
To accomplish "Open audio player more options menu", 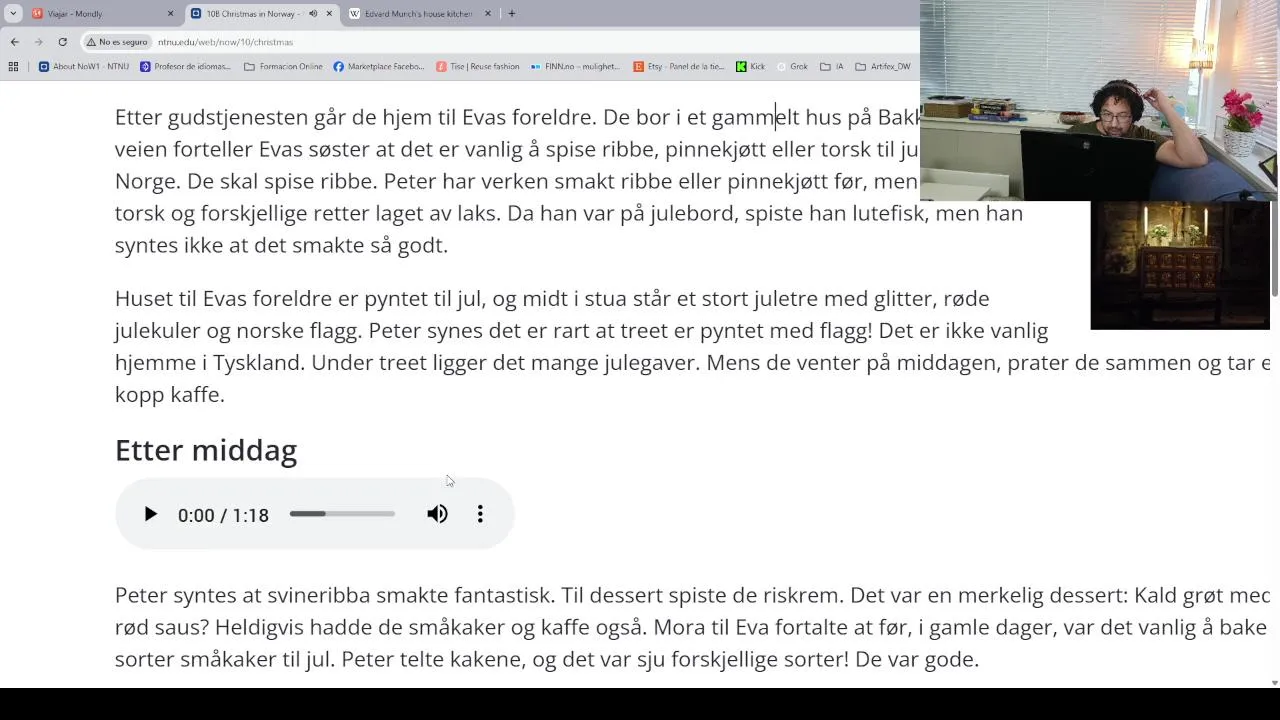I will [x=480, y=514].
